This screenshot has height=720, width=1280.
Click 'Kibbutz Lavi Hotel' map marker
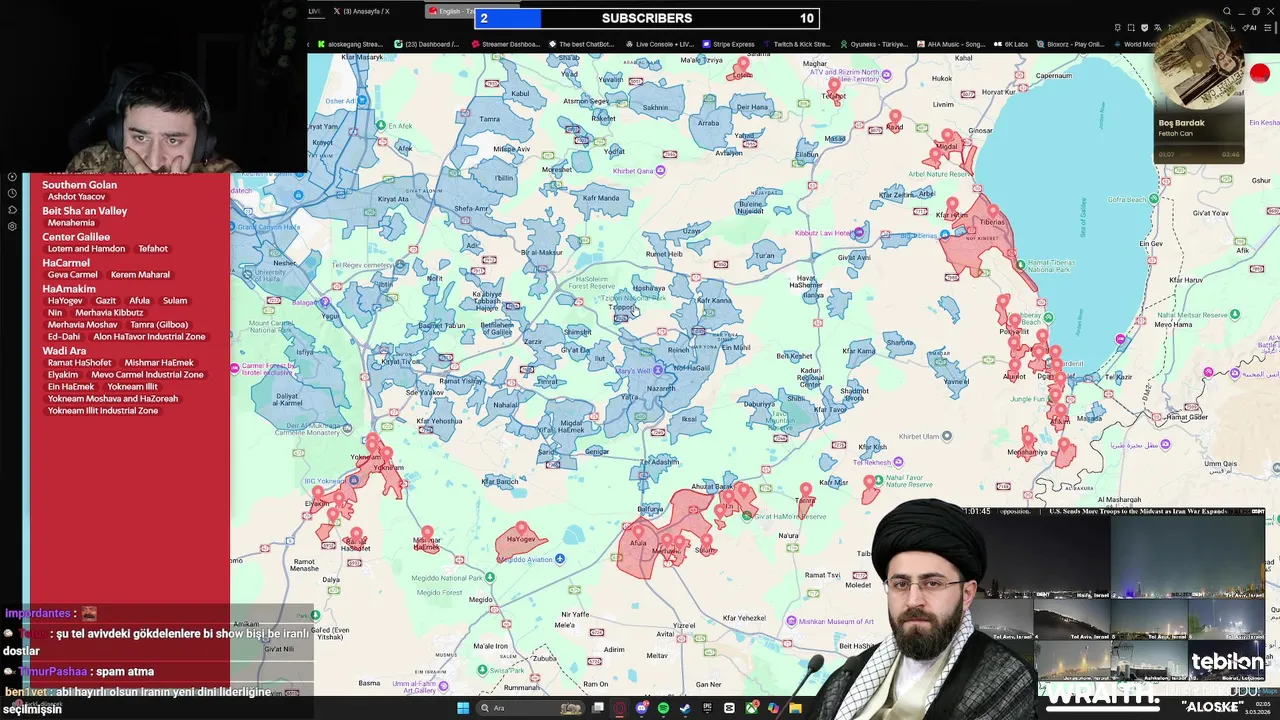coord(858,233)
